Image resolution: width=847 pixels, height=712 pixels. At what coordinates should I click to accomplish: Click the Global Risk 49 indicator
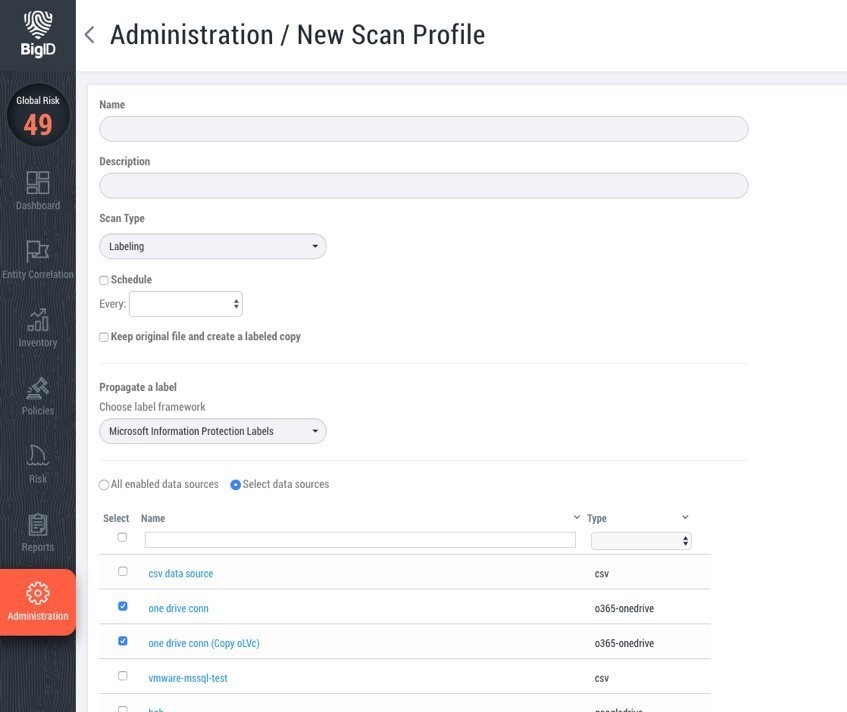tap(38, 116)
